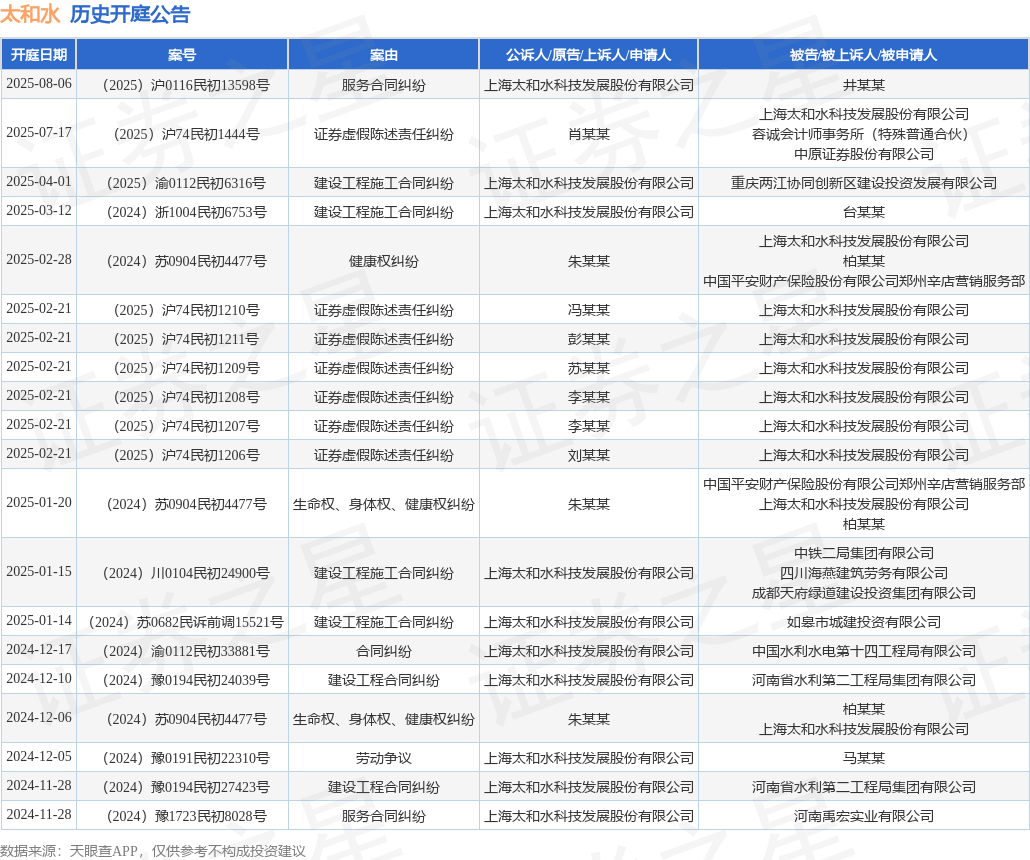Click the 数据来源 footer note
This screenshot has height=860, width=1030.
click(153, 851)
